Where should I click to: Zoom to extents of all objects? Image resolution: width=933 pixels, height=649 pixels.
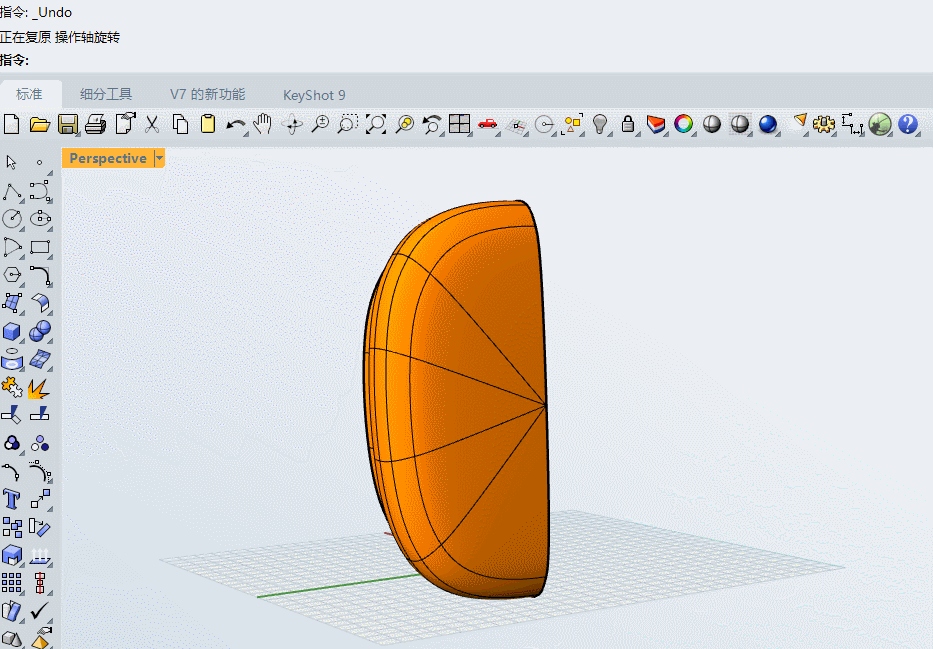(376, 124)
